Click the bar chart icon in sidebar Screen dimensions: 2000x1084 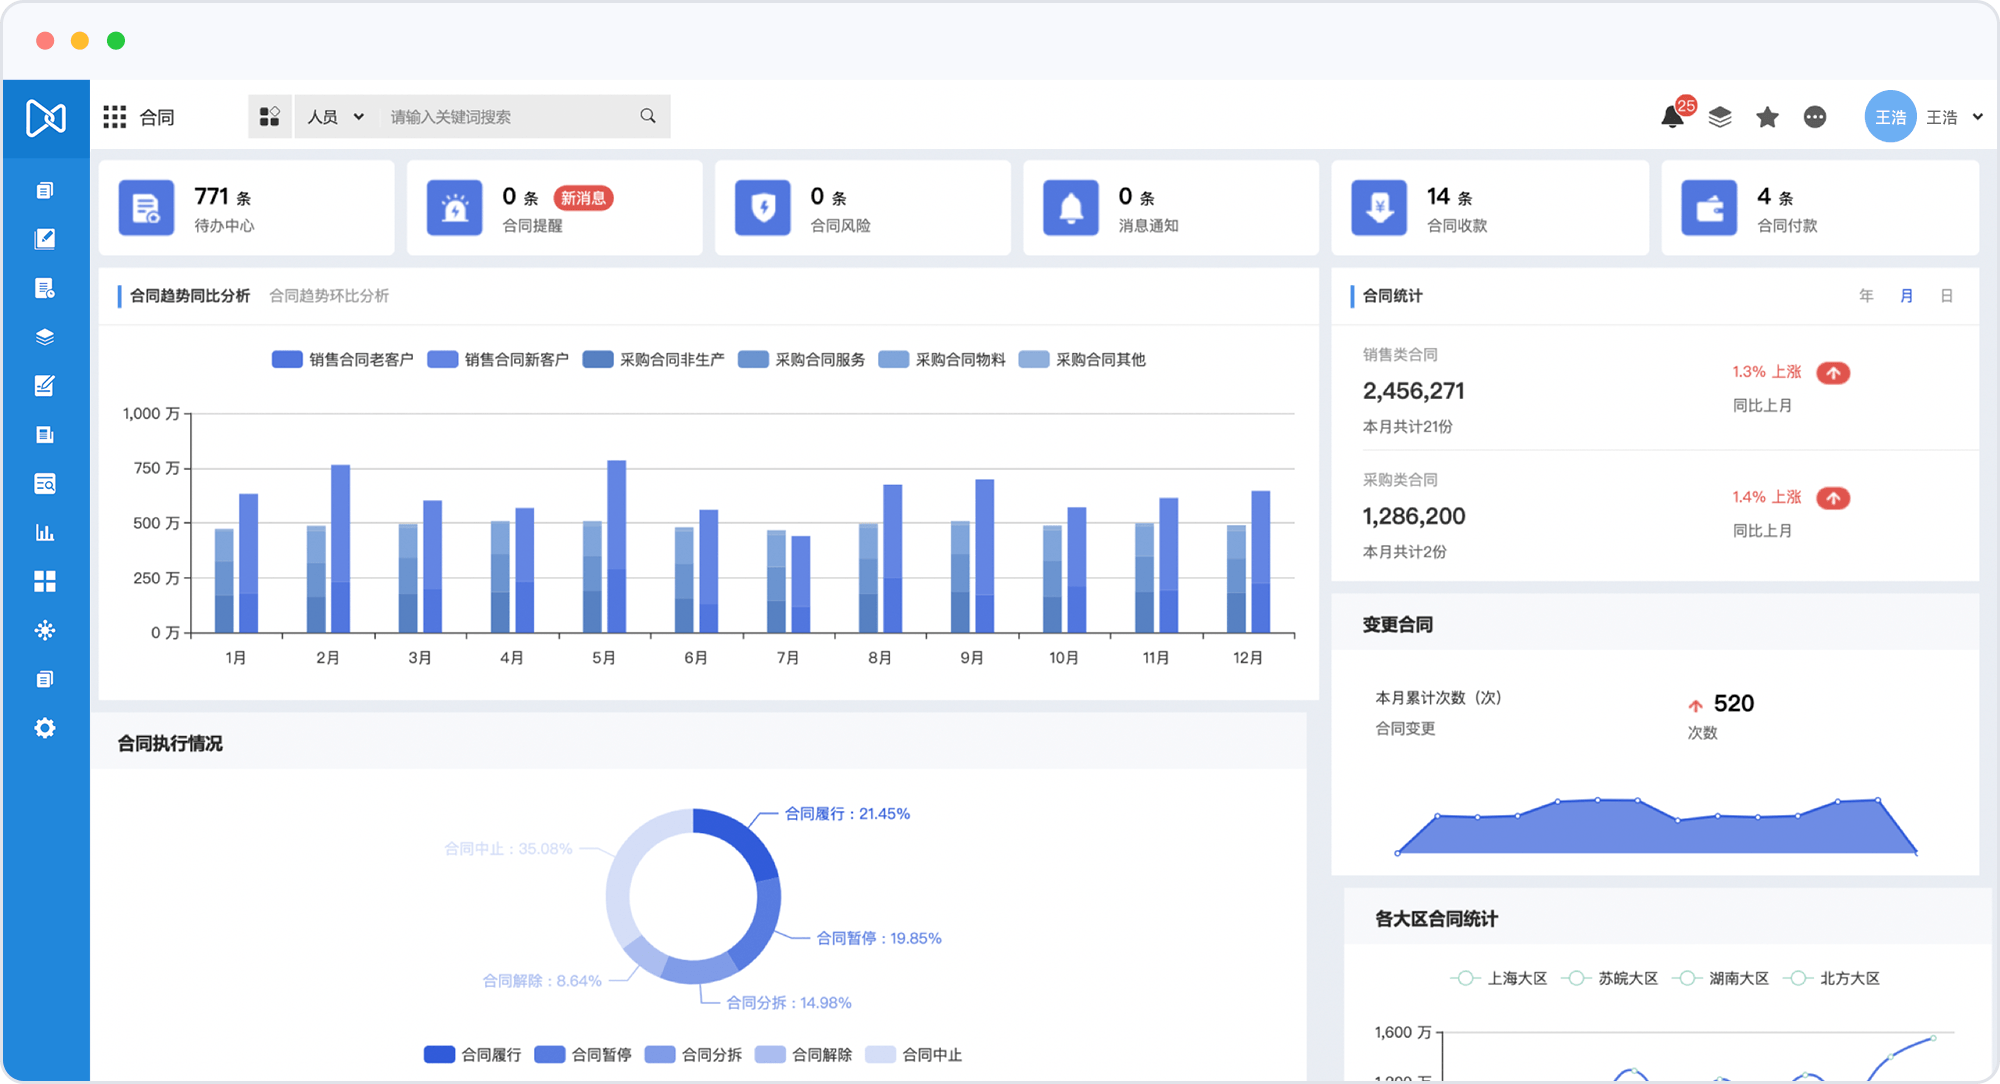pyautogui.click(x=45, y=532)
